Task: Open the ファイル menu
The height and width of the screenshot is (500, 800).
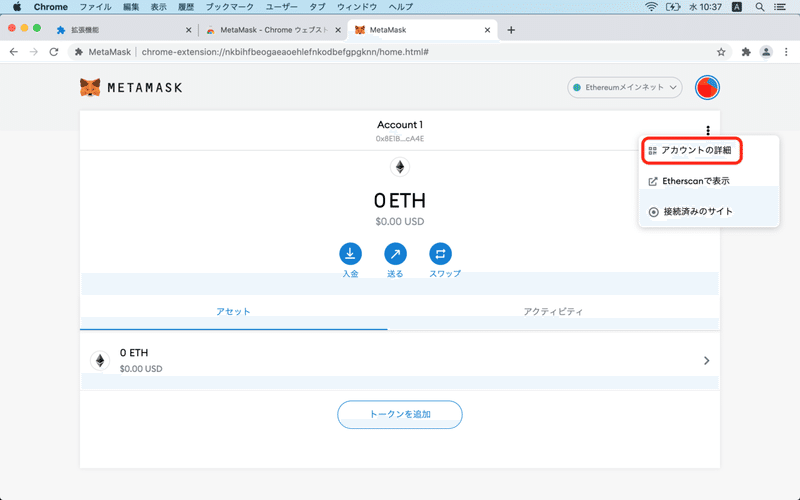Action: (x=95, y=7)
